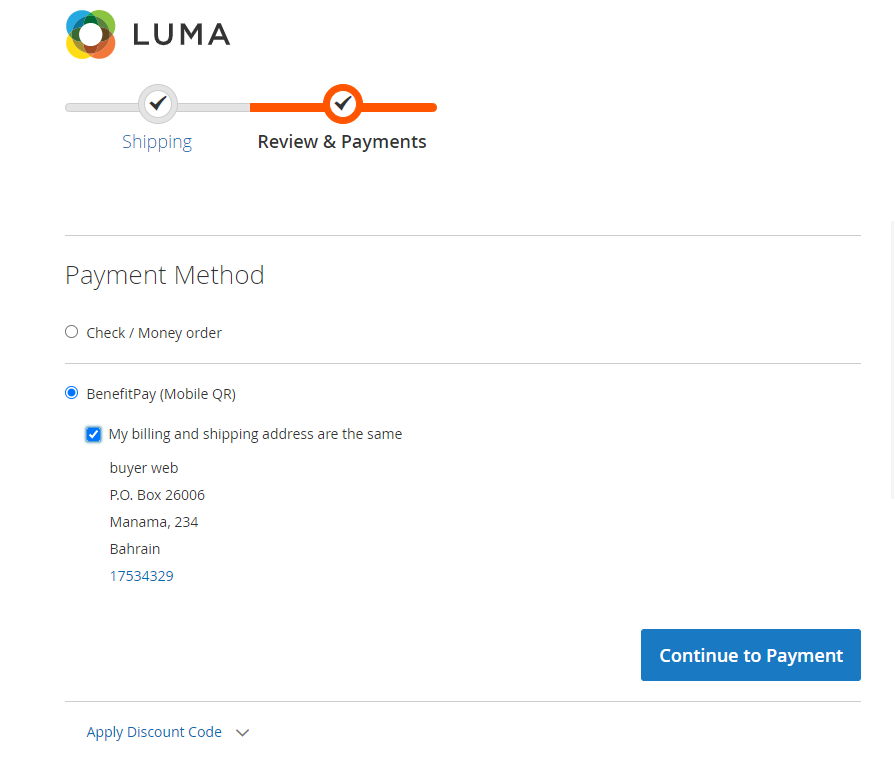894x776 pixels.
Task: Click the Payment Method heading
Action: 165,275
